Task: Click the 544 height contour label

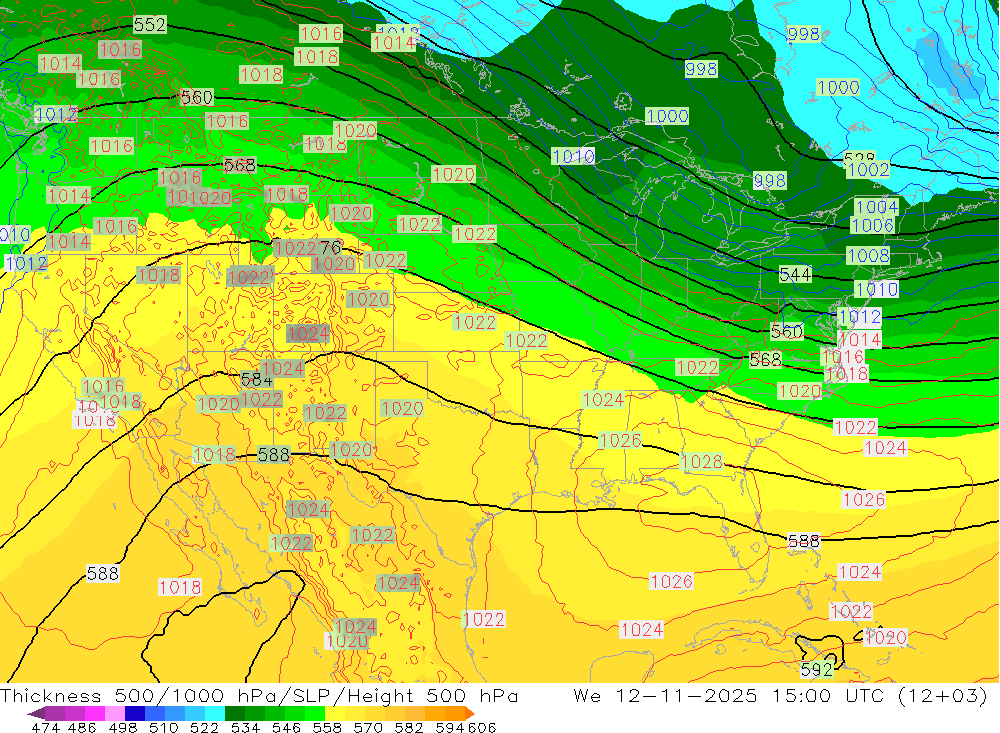Action: coord(795,275)
